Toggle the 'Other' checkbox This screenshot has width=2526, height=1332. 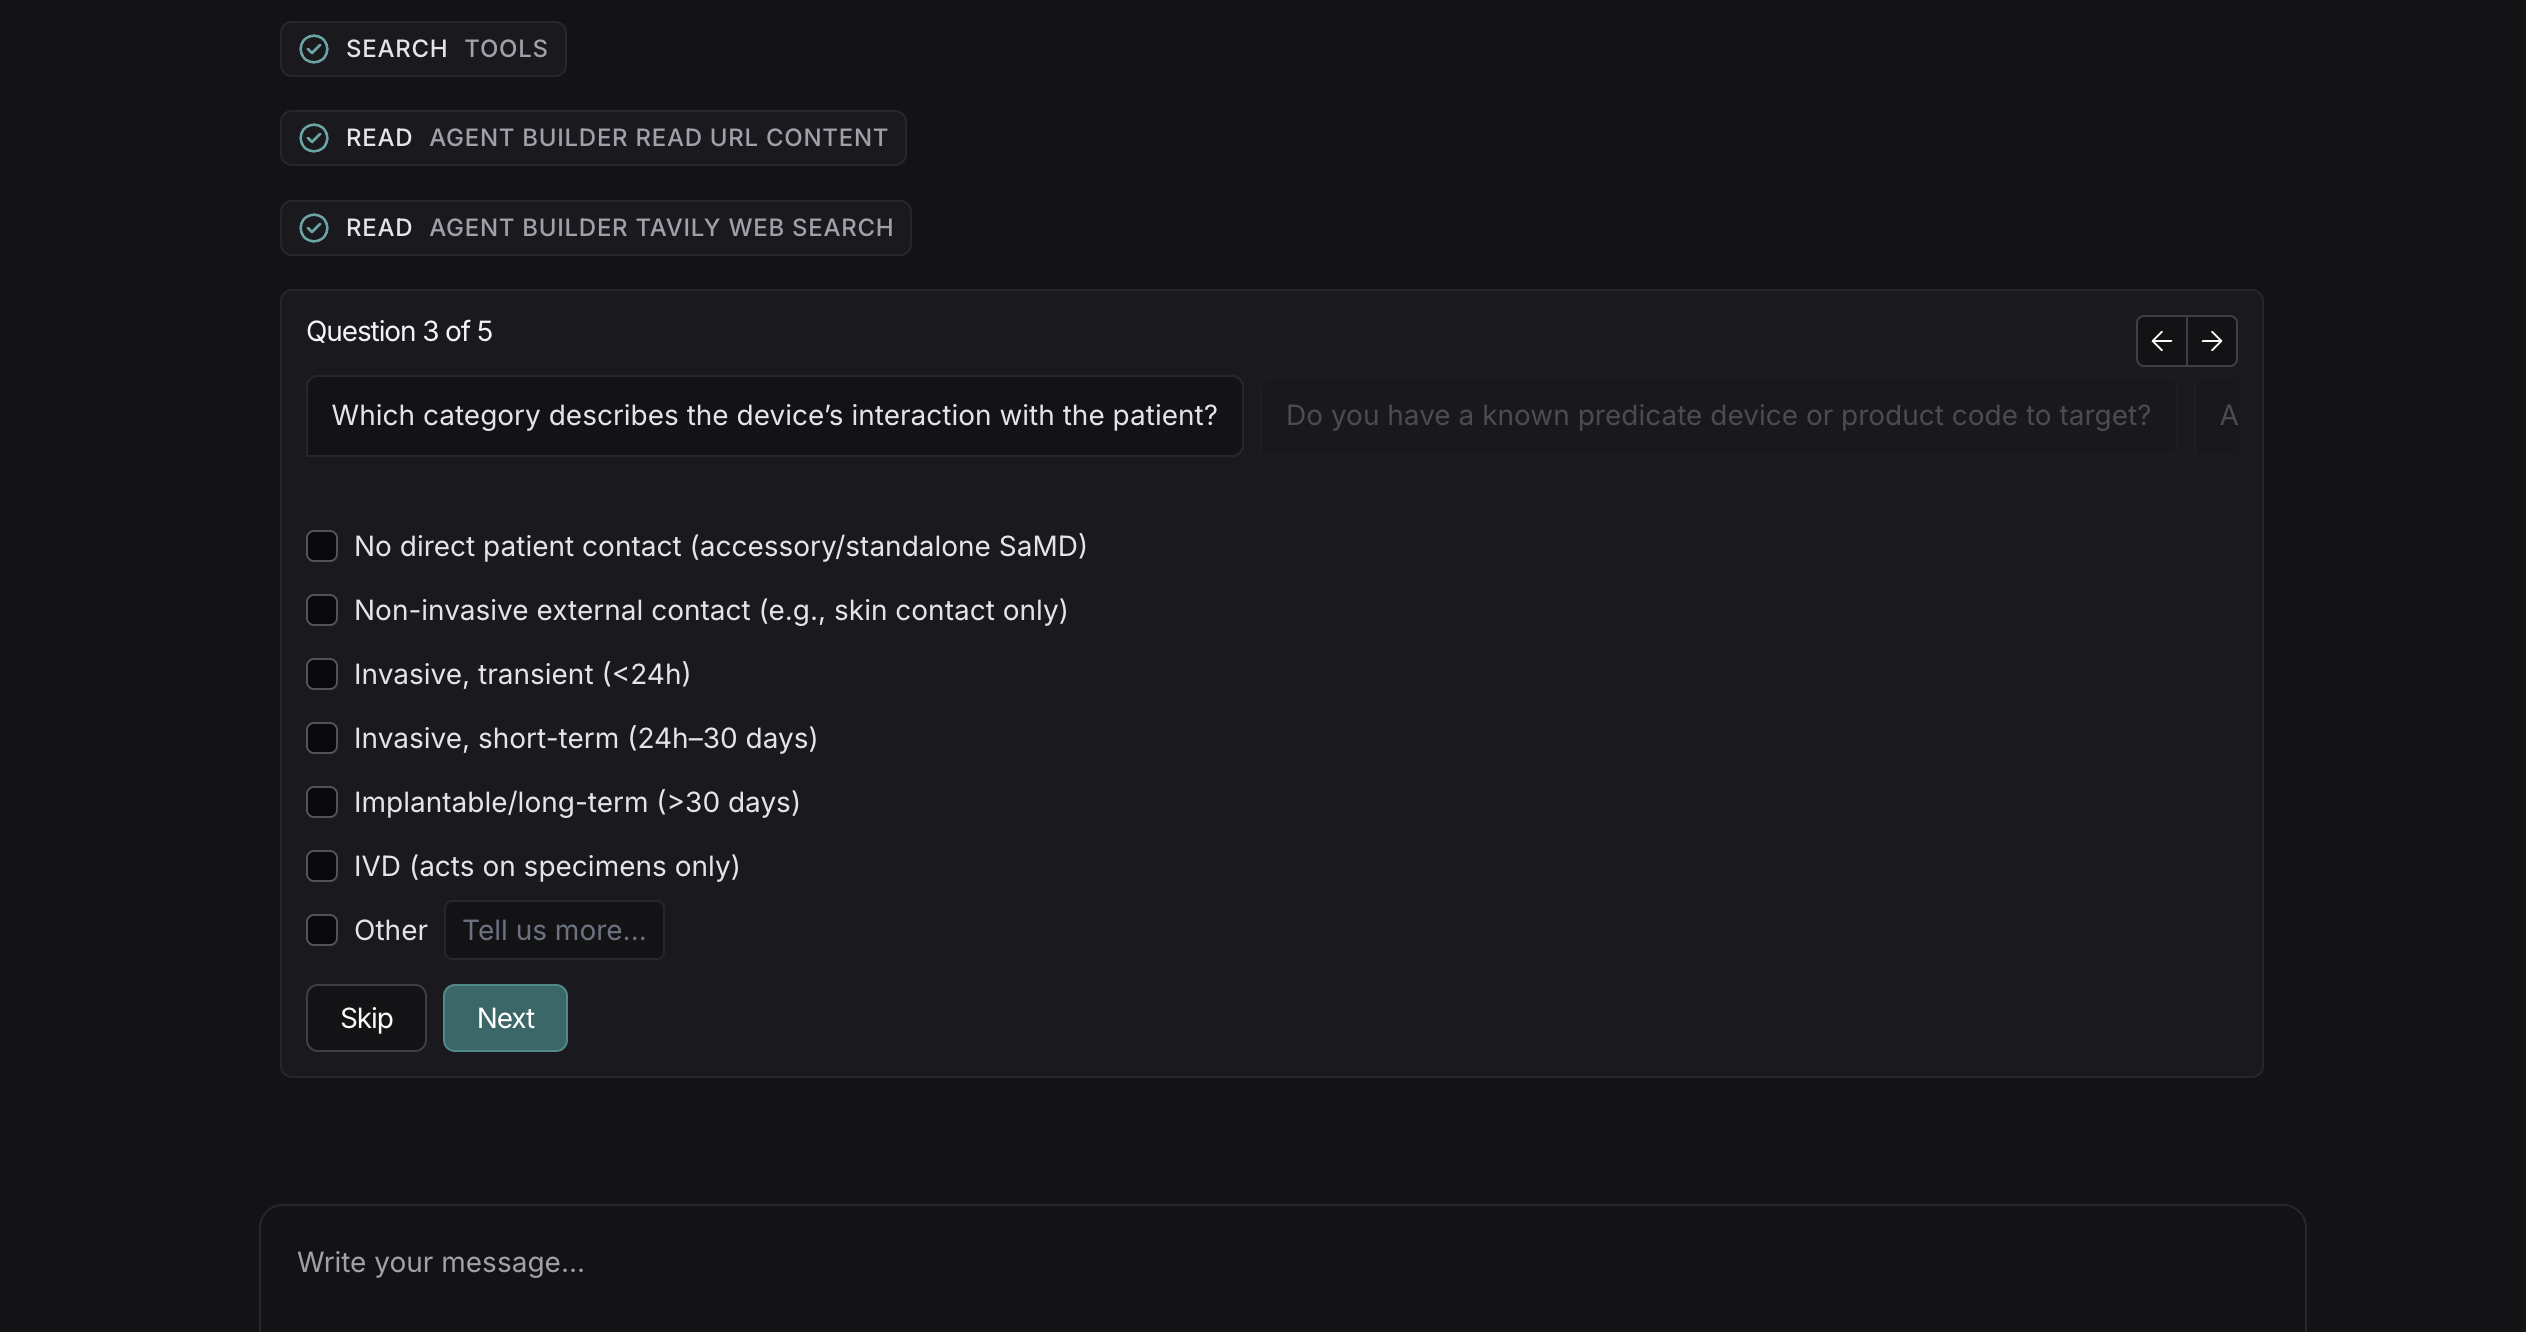tap(322, 930)
